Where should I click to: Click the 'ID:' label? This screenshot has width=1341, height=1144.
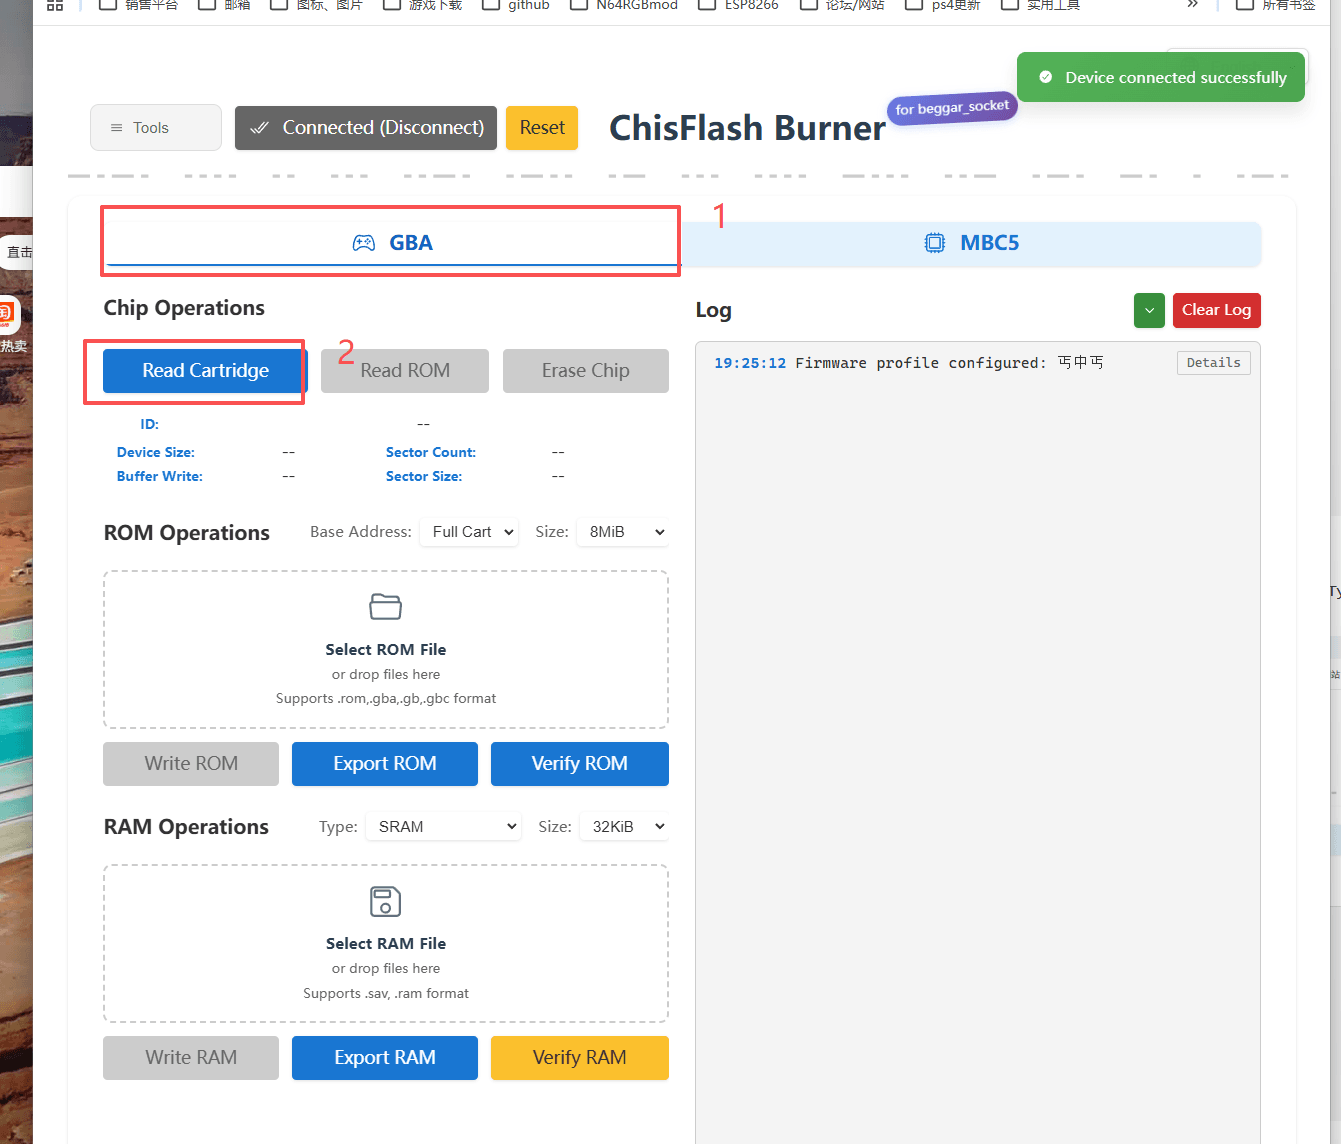pos(150,424)
